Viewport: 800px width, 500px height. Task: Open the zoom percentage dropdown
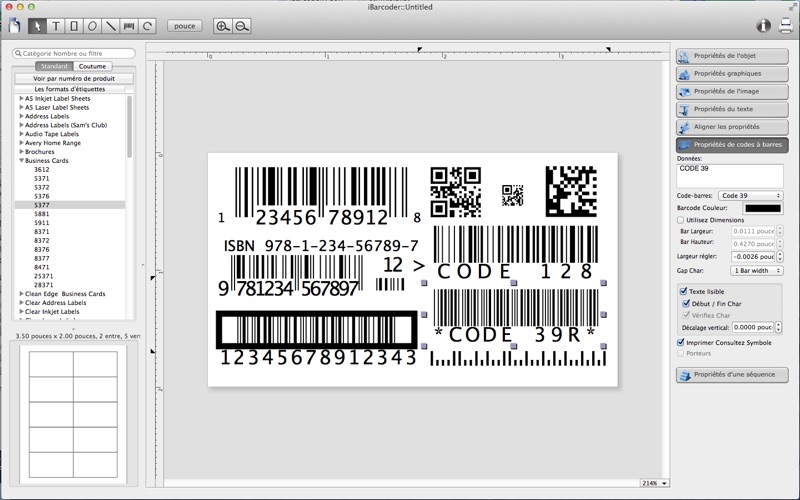pyautogui.click(x=655, y=483)
